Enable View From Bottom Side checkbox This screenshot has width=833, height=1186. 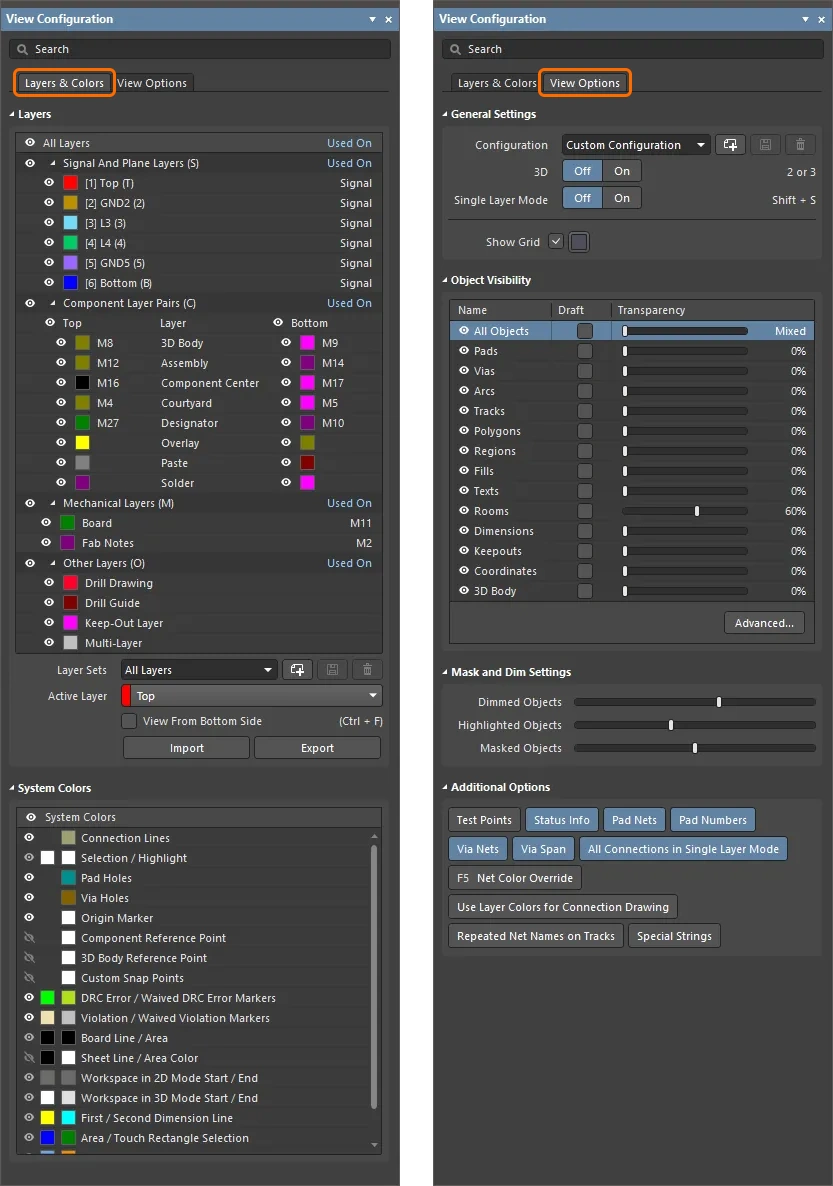[129, 721]
